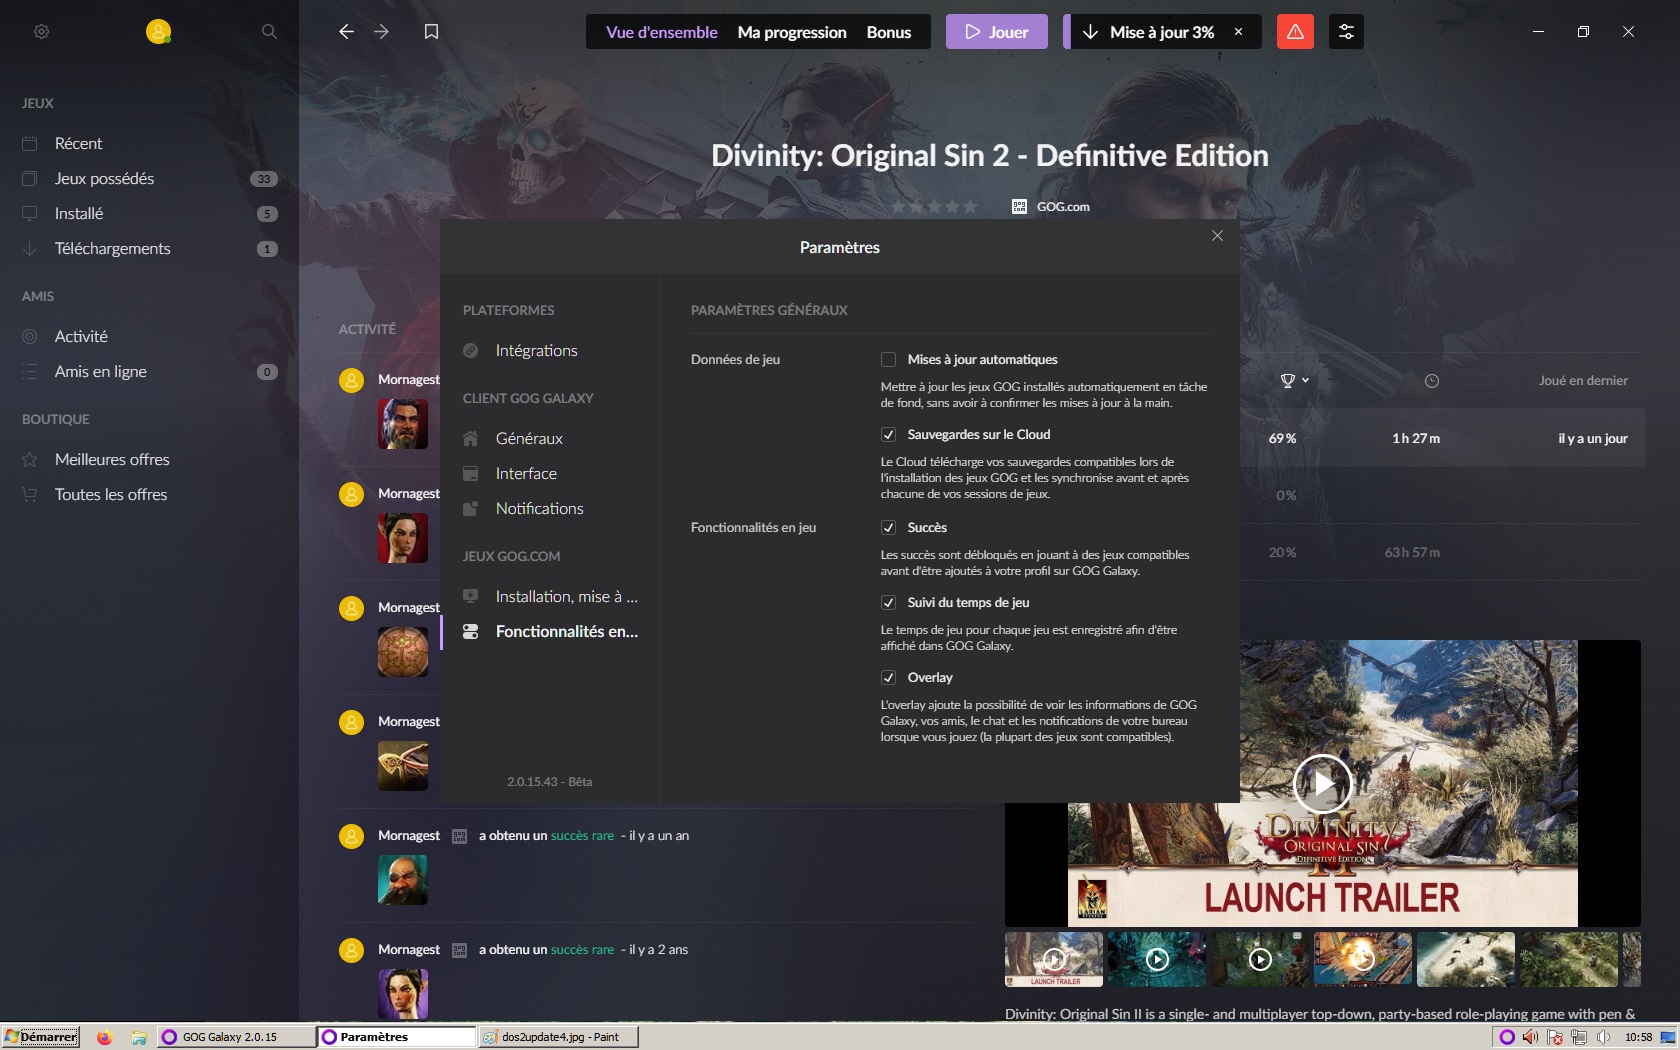The image size is (1680, 1050).
Task: Uncheck Sauvegardes sur le Cloud
Action: click(888, 434)
